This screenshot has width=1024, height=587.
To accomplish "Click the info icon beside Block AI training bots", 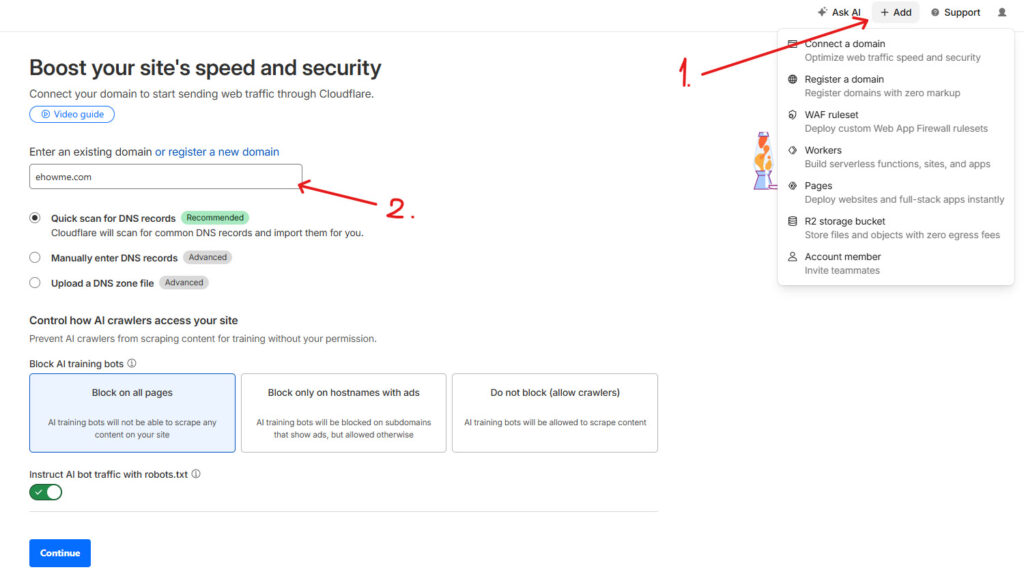I will [132, 363].
